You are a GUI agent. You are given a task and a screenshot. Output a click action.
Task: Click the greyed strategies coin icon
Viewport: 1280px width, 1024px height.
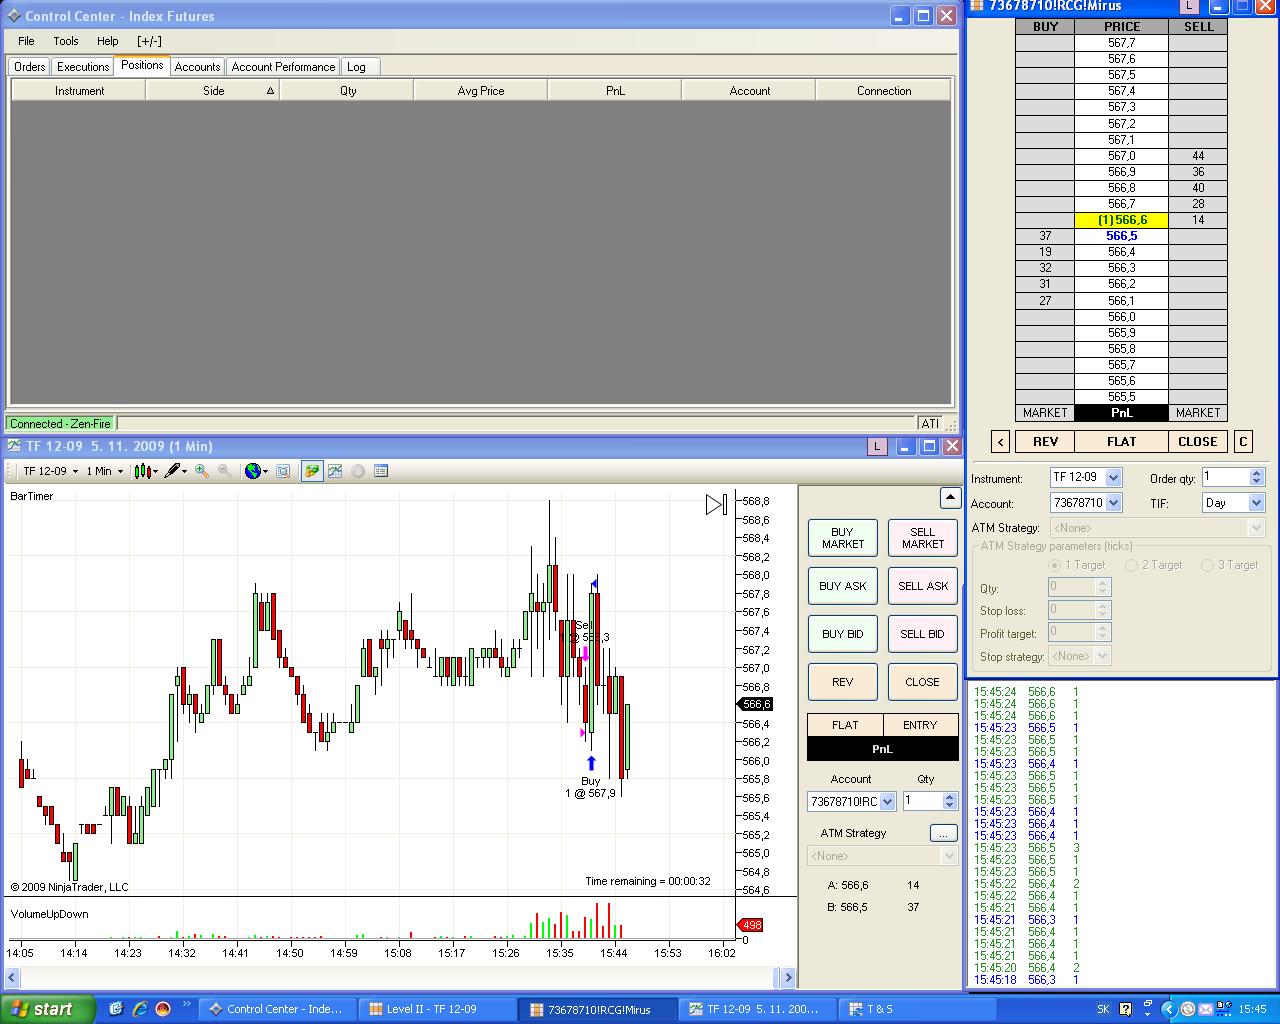click(358, 471)
